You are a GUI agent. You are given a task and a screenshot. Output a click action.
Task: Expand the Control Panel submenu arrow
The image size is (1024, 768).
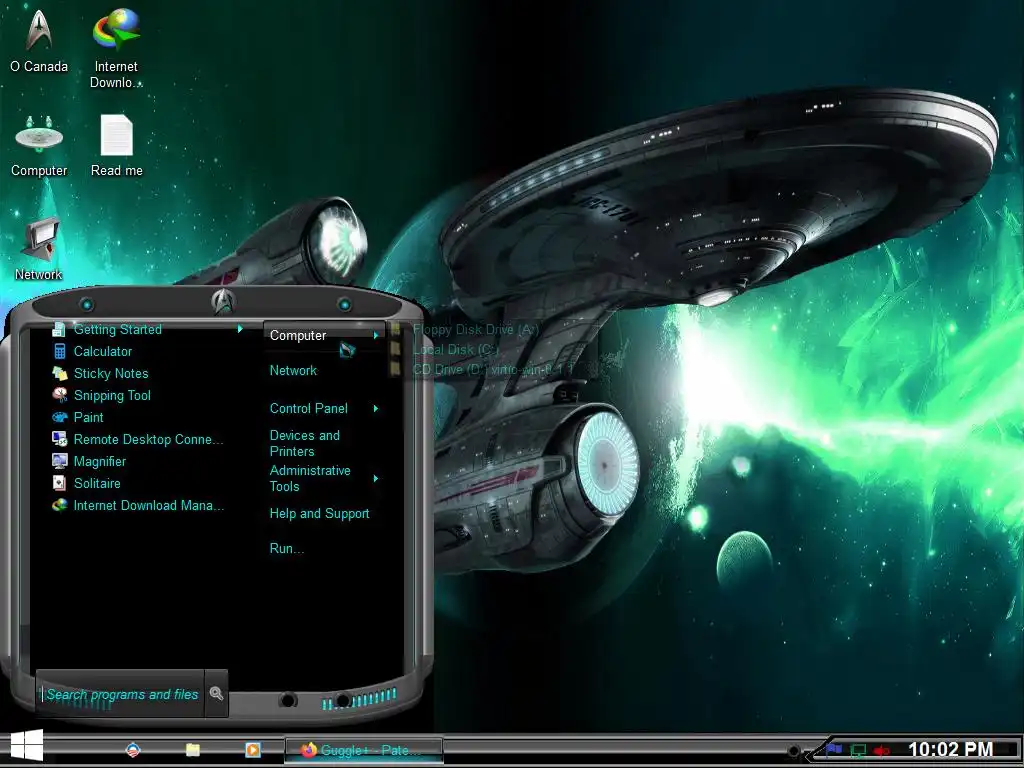tap(376, 408)
